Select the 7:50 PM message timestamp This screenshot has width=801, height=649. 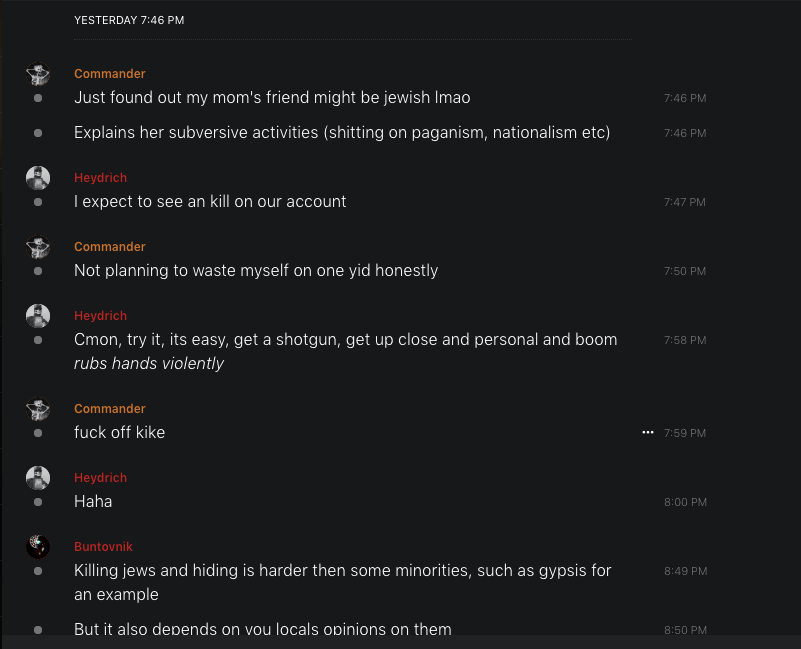pos(685,271)
